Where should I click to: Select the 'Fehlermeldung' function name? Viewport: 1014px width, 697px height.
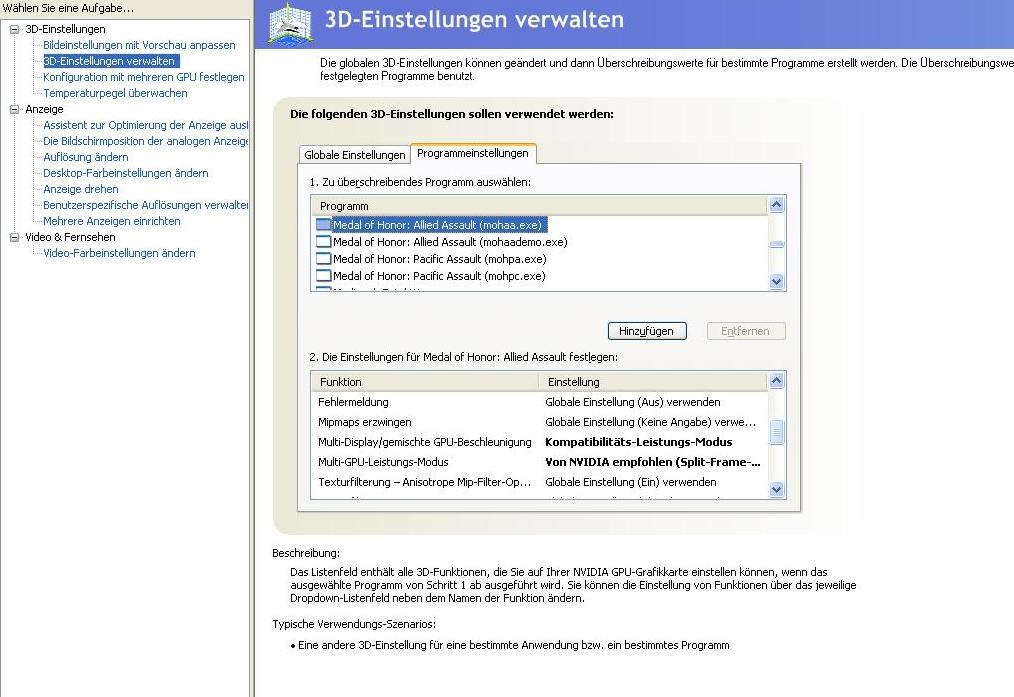point(353,402)
